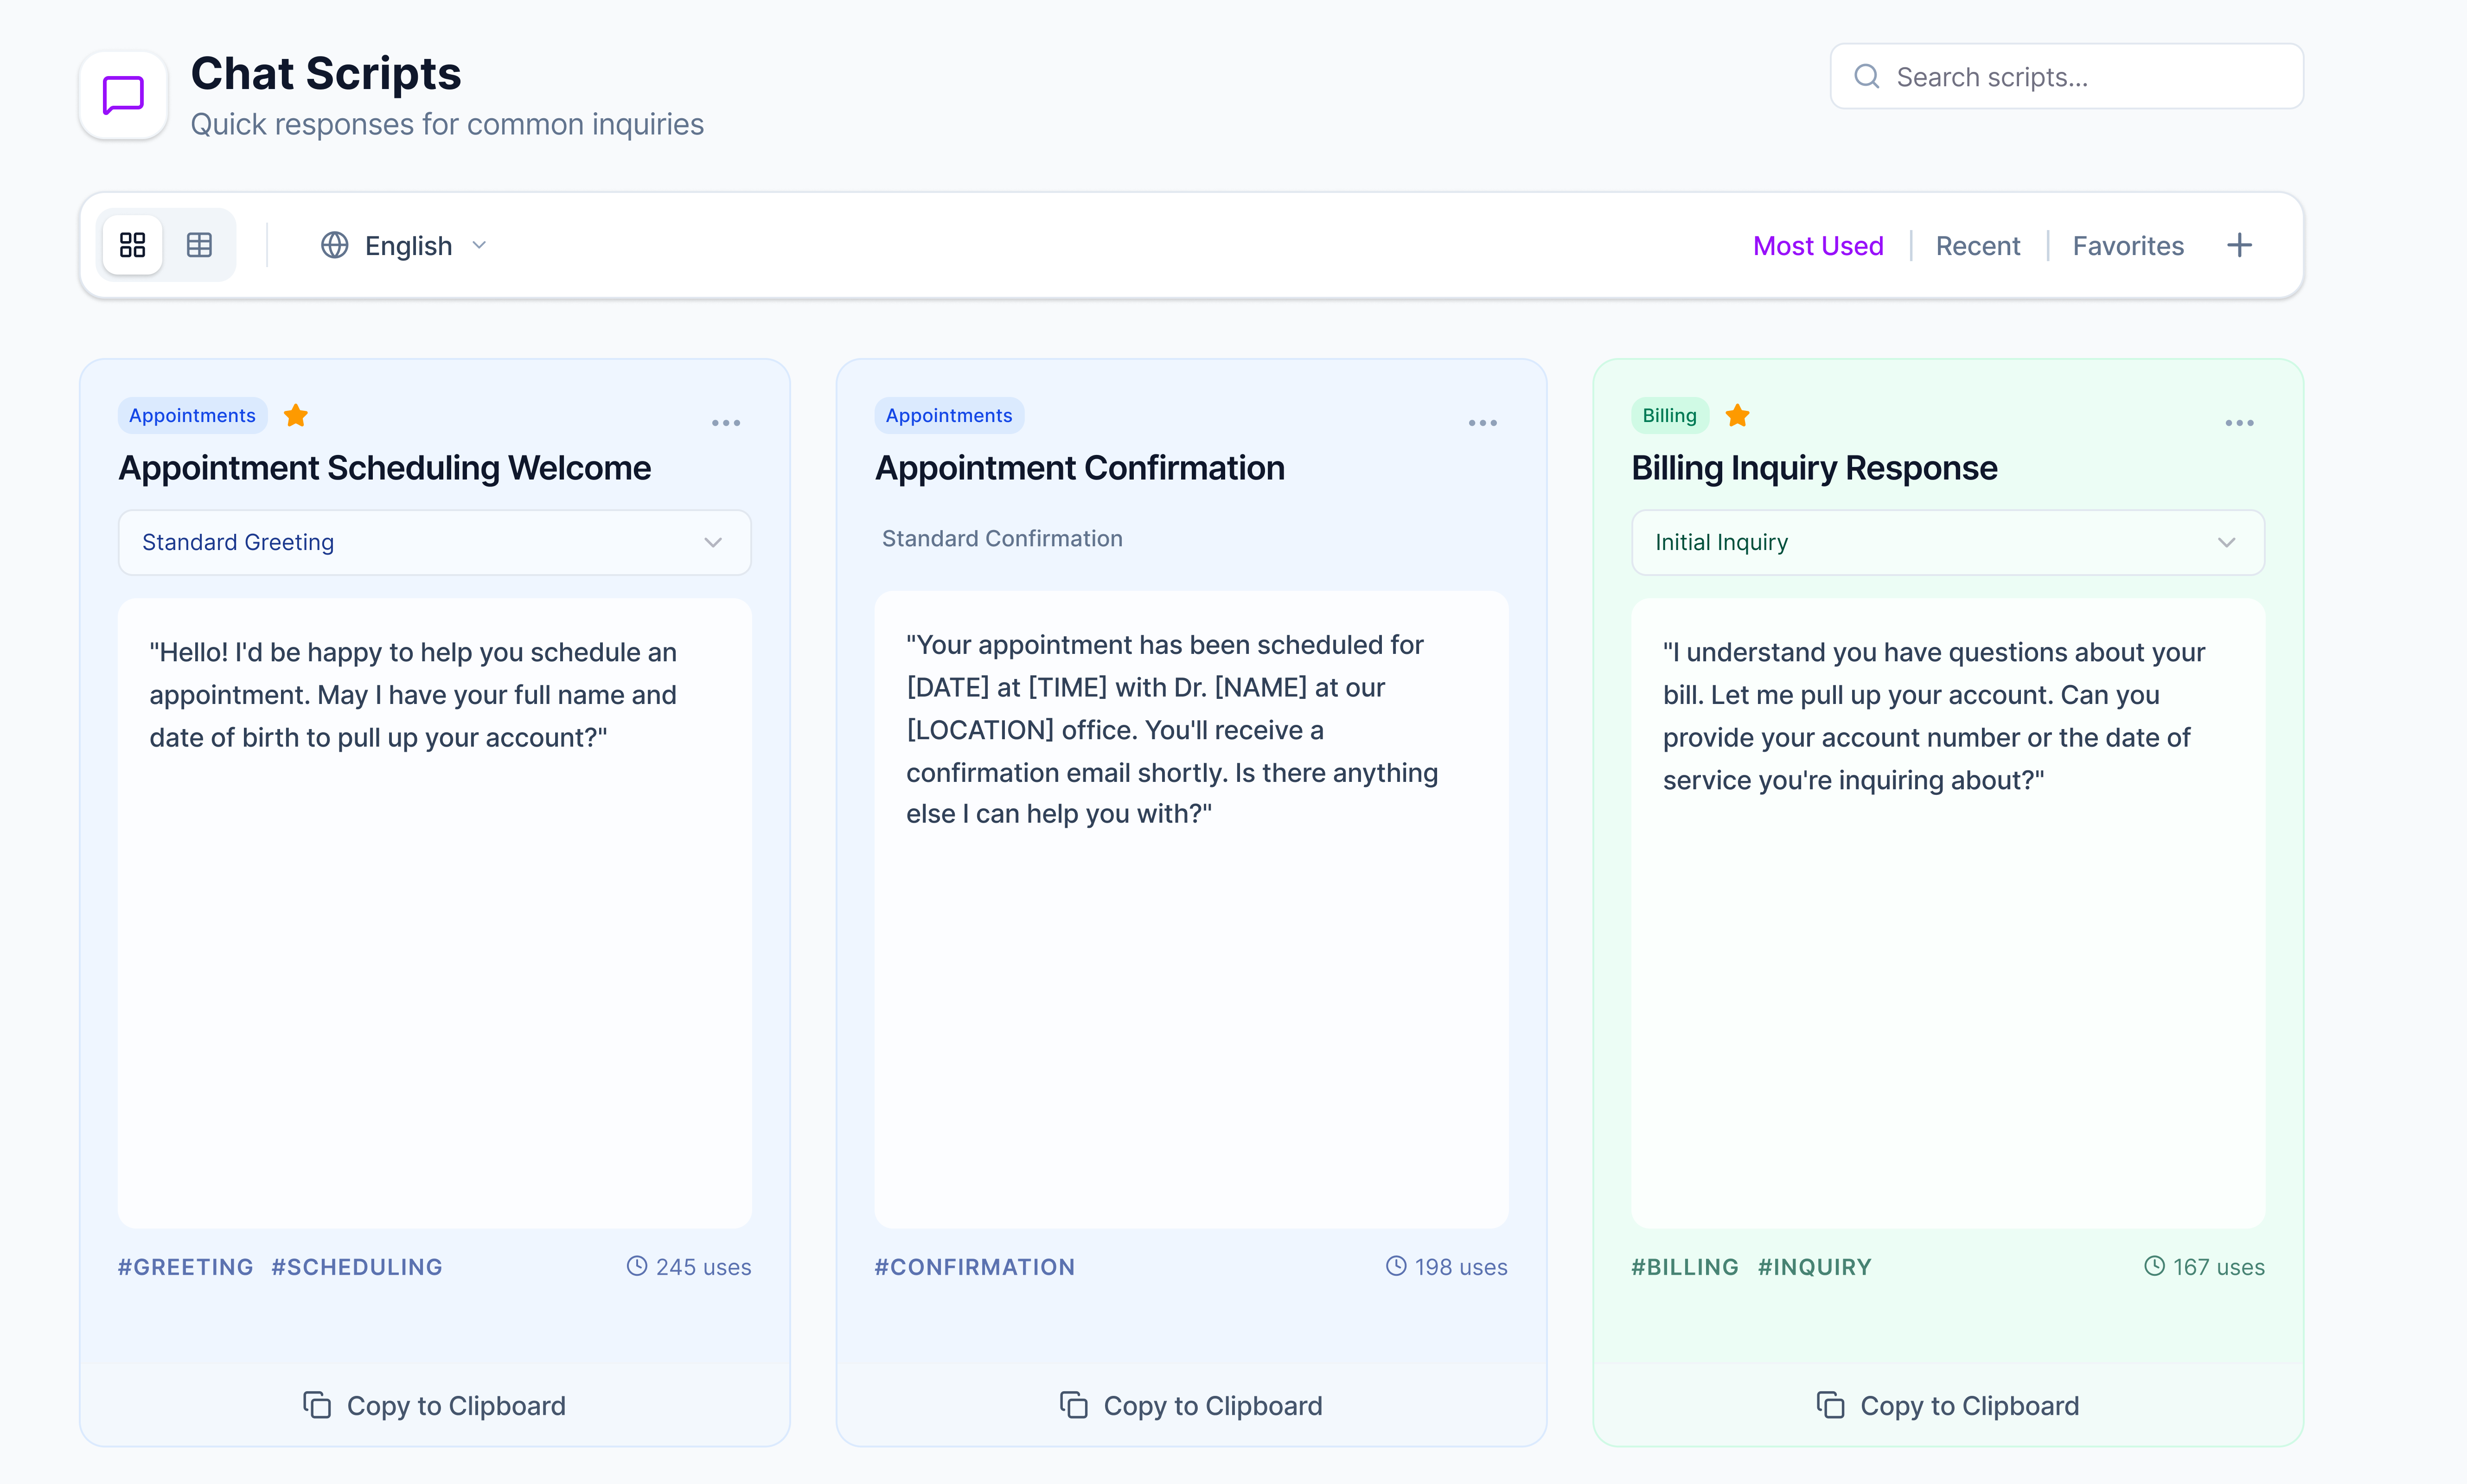Expand the Initial Inquiry variant dropdown
Viewport: 2467px width, 1484px height.
pos(1947,542)
